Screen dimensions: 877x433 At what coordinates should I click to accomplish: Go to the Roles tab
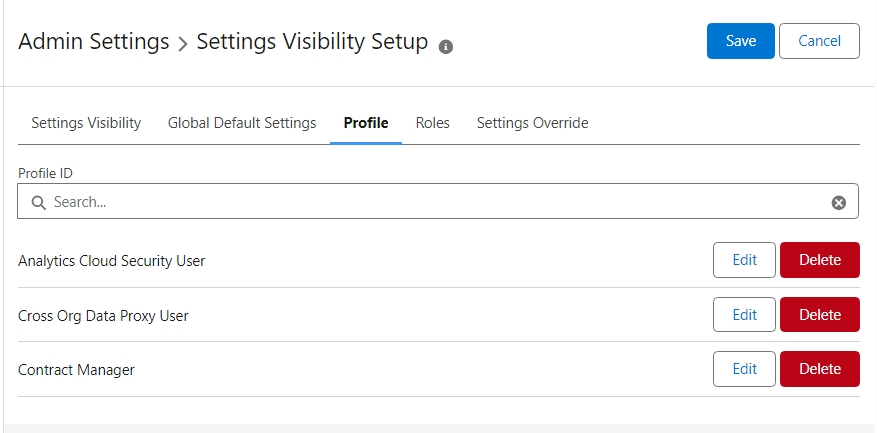(x=433, y=123)
